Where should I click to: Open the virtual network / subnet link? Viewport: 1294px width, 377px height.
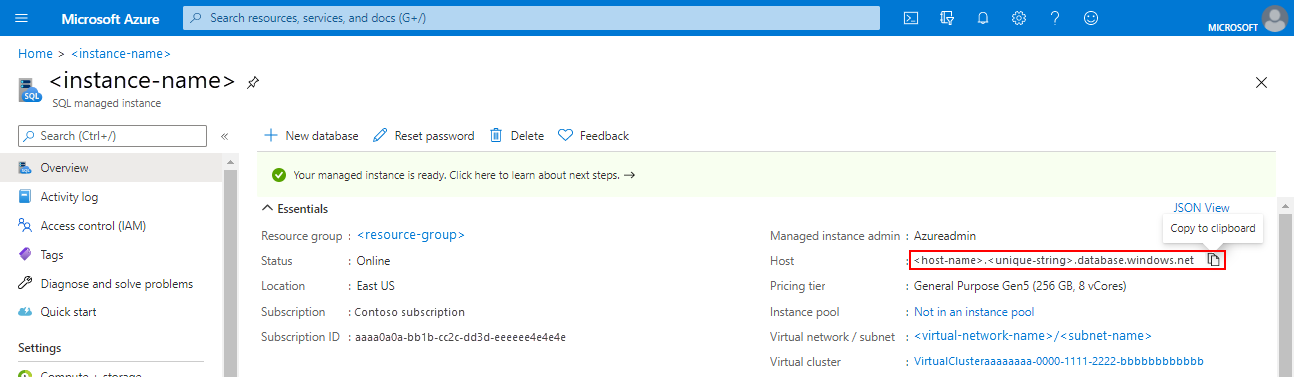pos(1033,336)
